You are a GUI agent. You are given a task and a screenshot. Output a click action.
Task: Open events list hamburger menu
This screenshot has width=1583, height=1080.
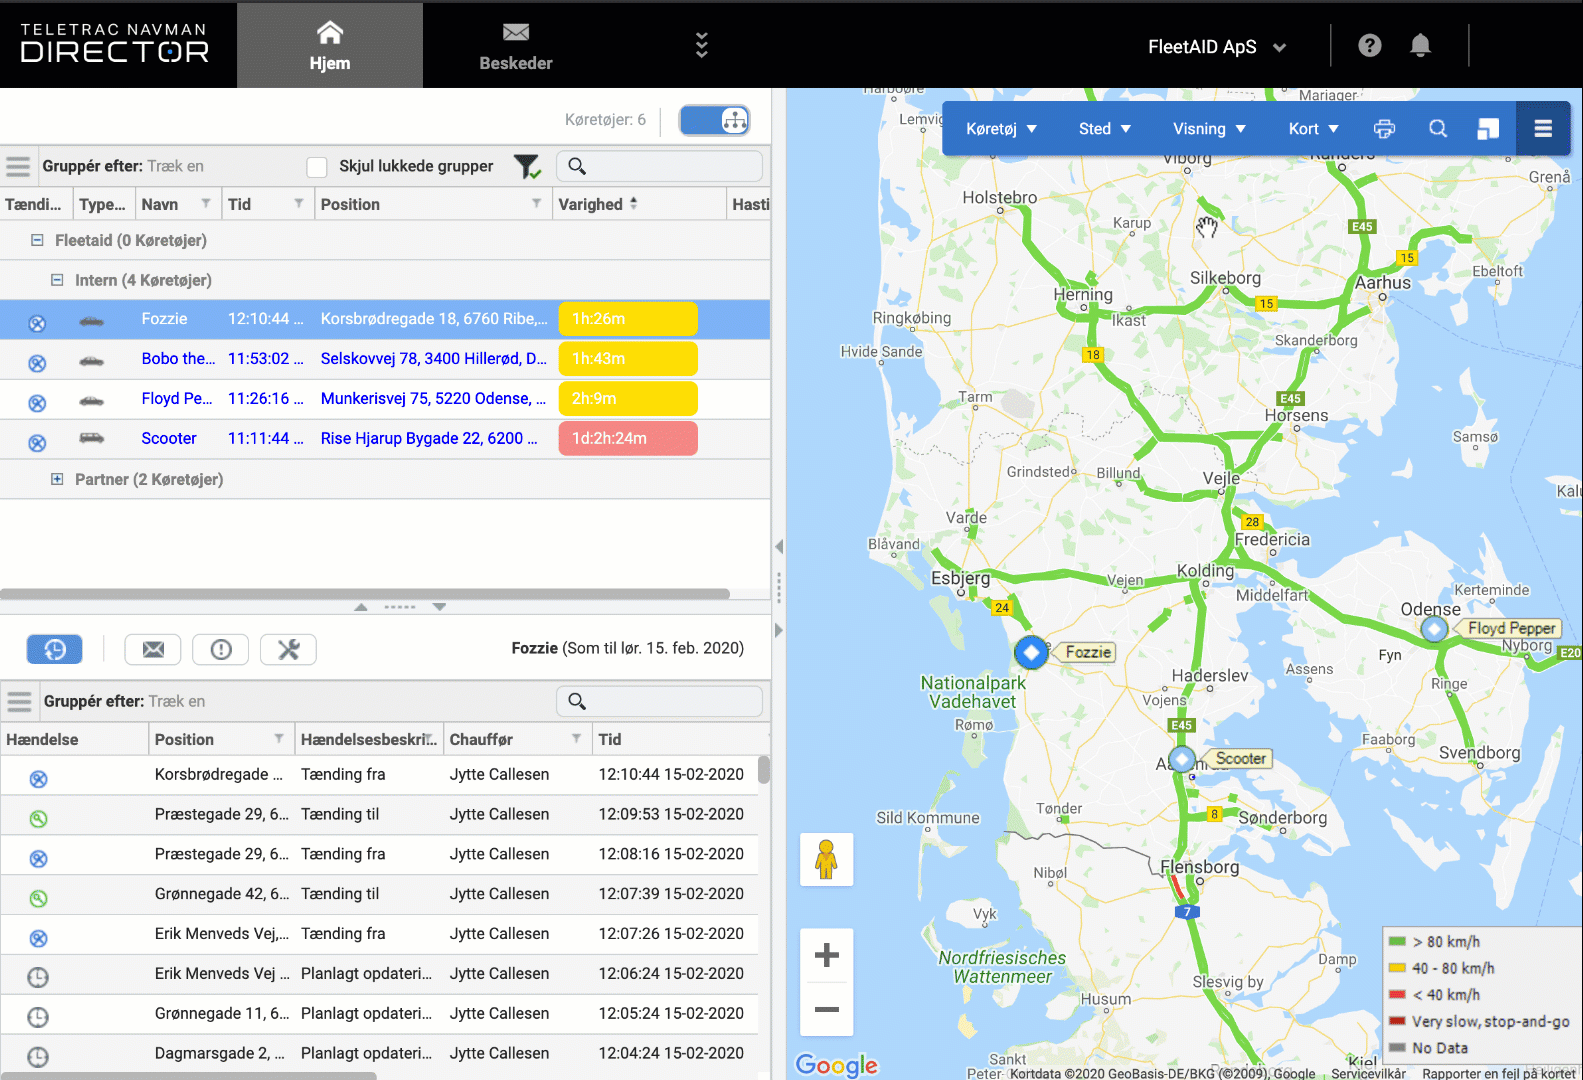[x=19, y=701]
